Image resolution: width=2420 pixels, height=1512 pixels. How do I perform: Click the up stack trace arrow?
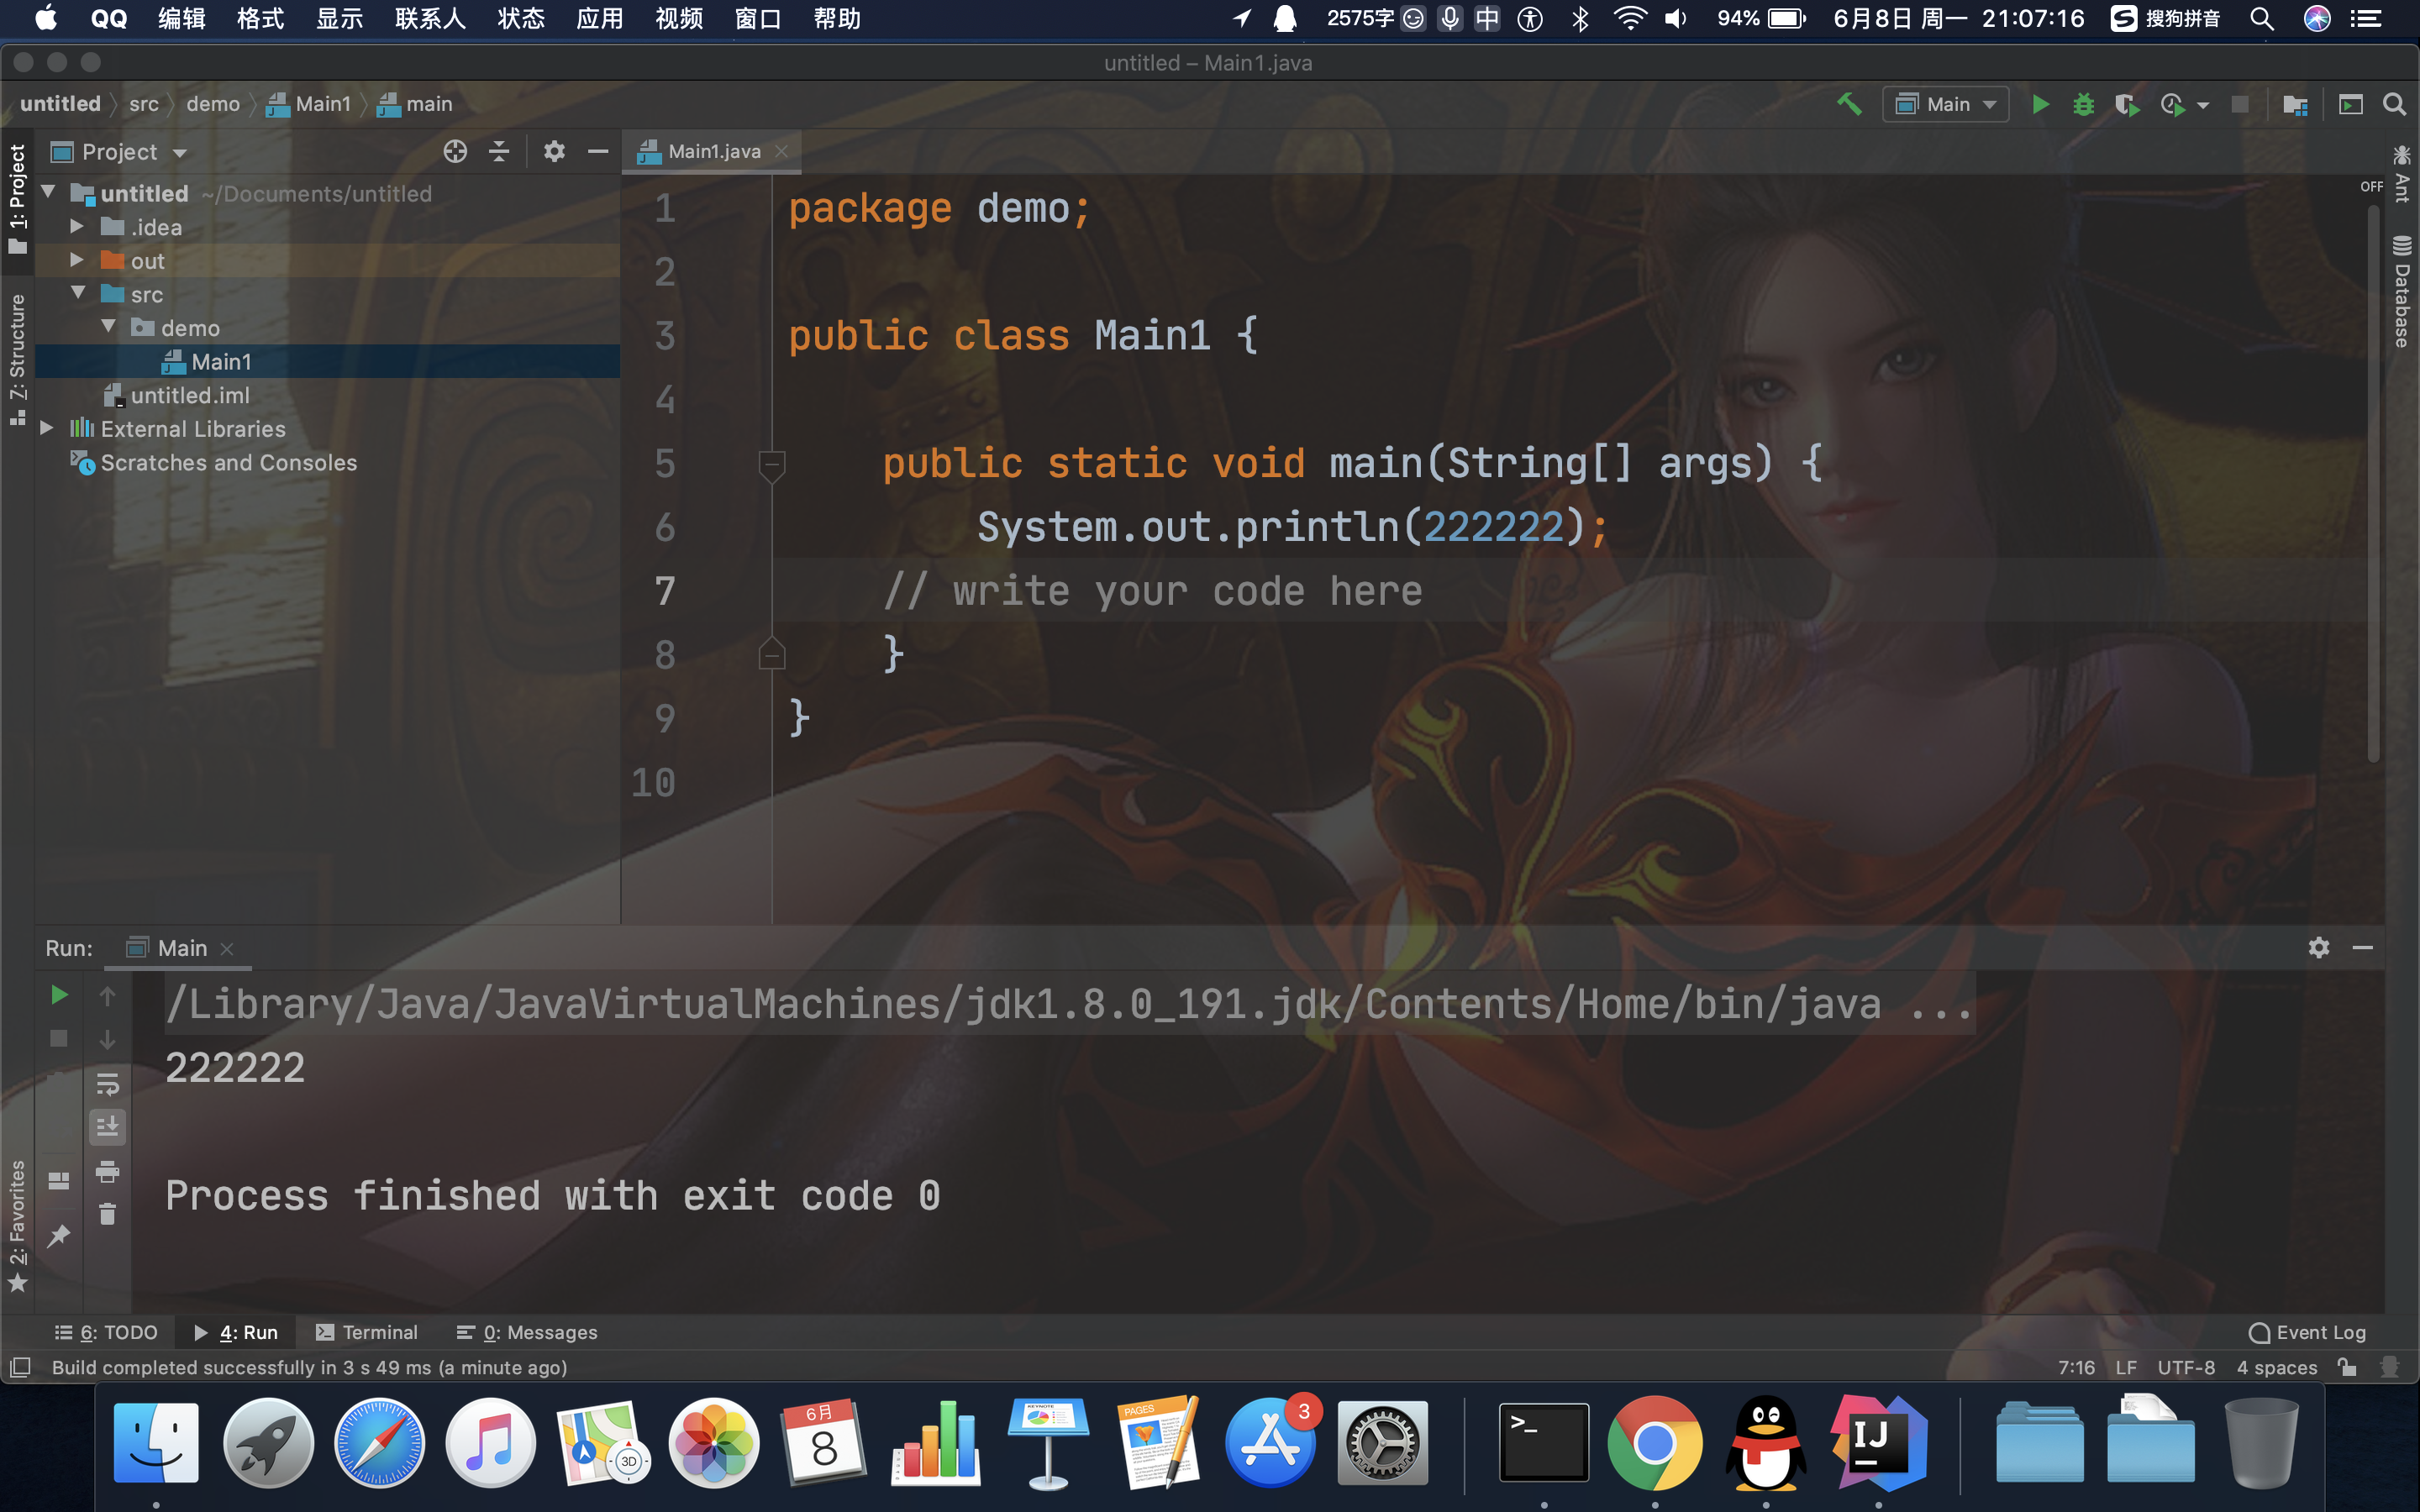click(x=107, y=995)
